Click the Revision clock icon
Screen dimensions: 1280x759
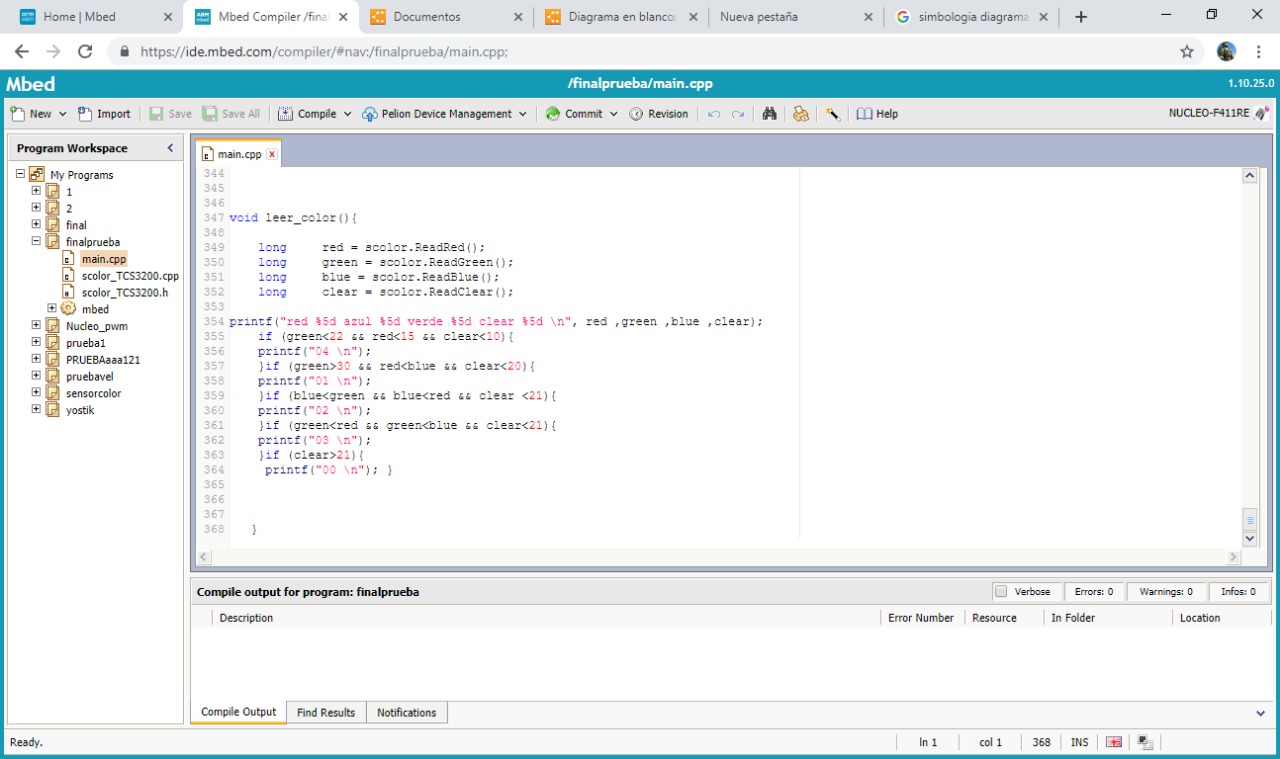click(636, 114)
